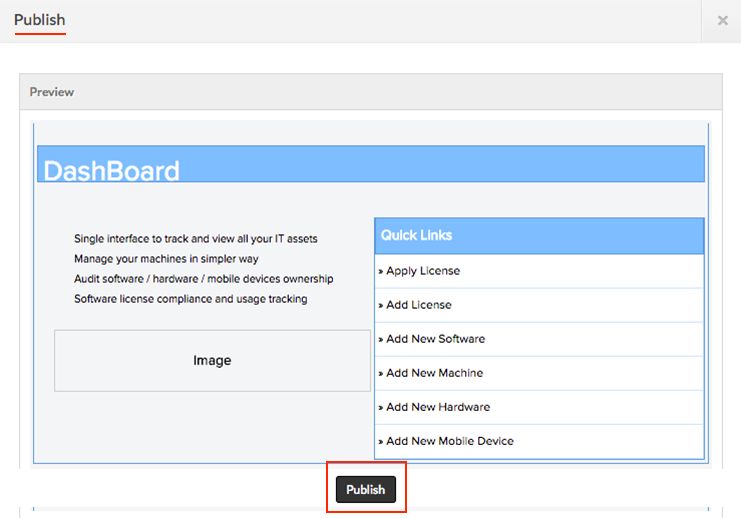The image size is (741, 518).
Task: Select the Publish title tab
Action: pos(40,20)
